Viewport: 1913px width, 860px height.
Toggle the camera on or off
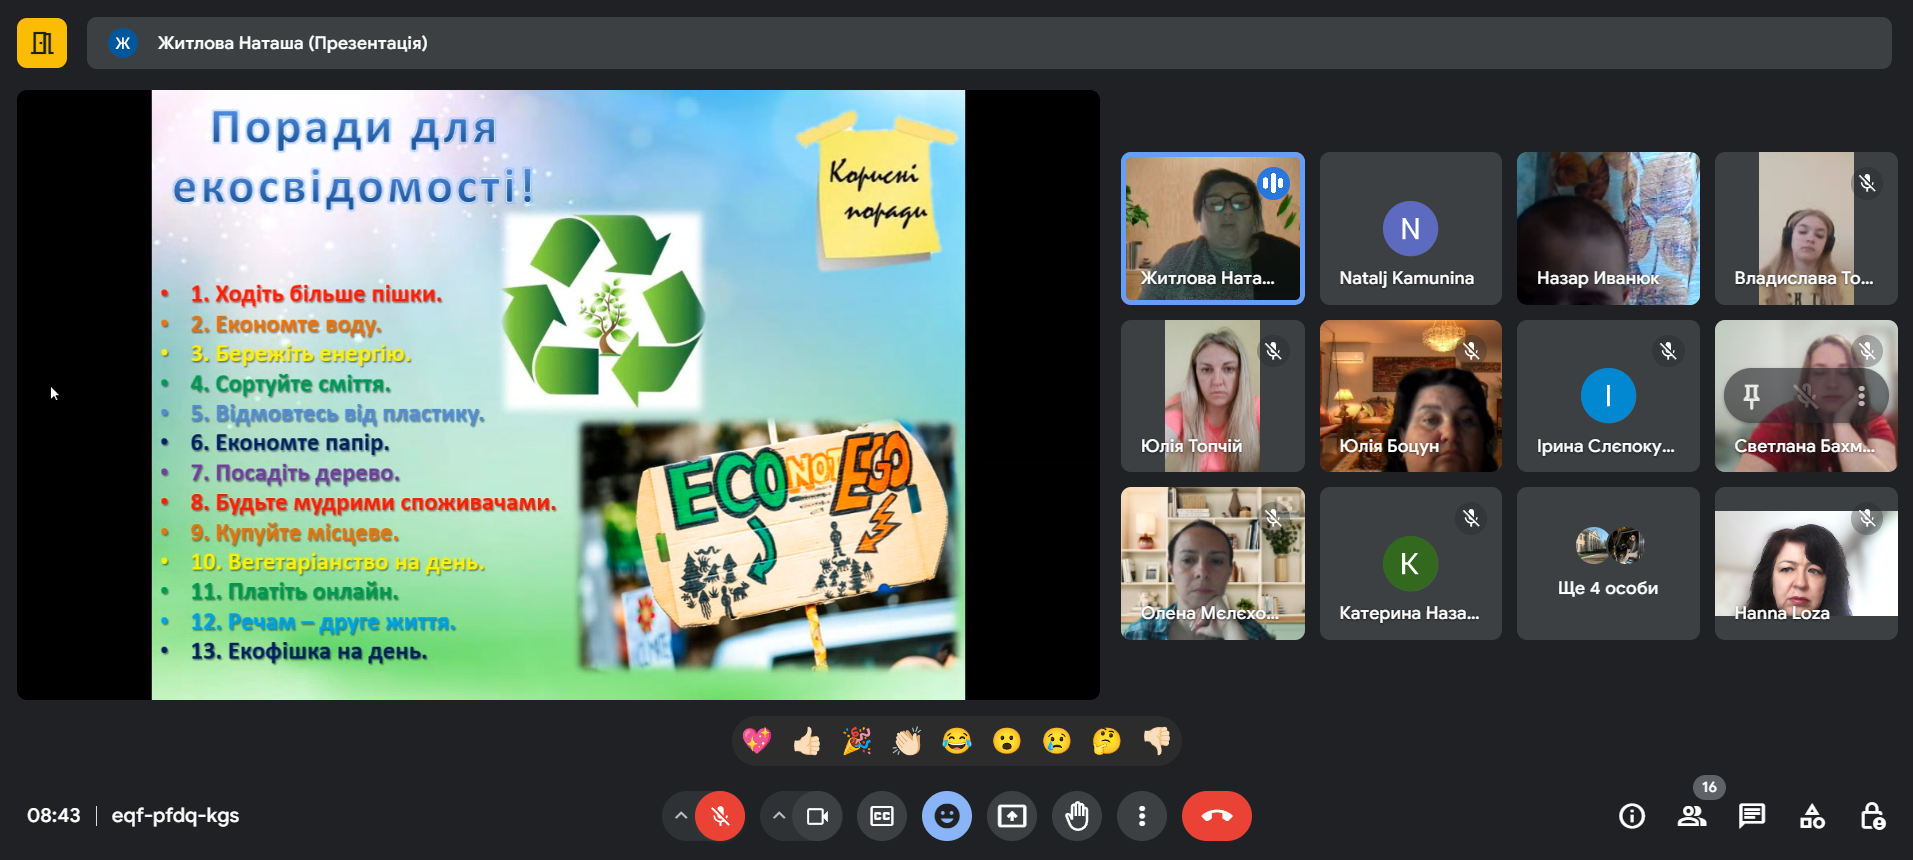(x=817, y=816)
